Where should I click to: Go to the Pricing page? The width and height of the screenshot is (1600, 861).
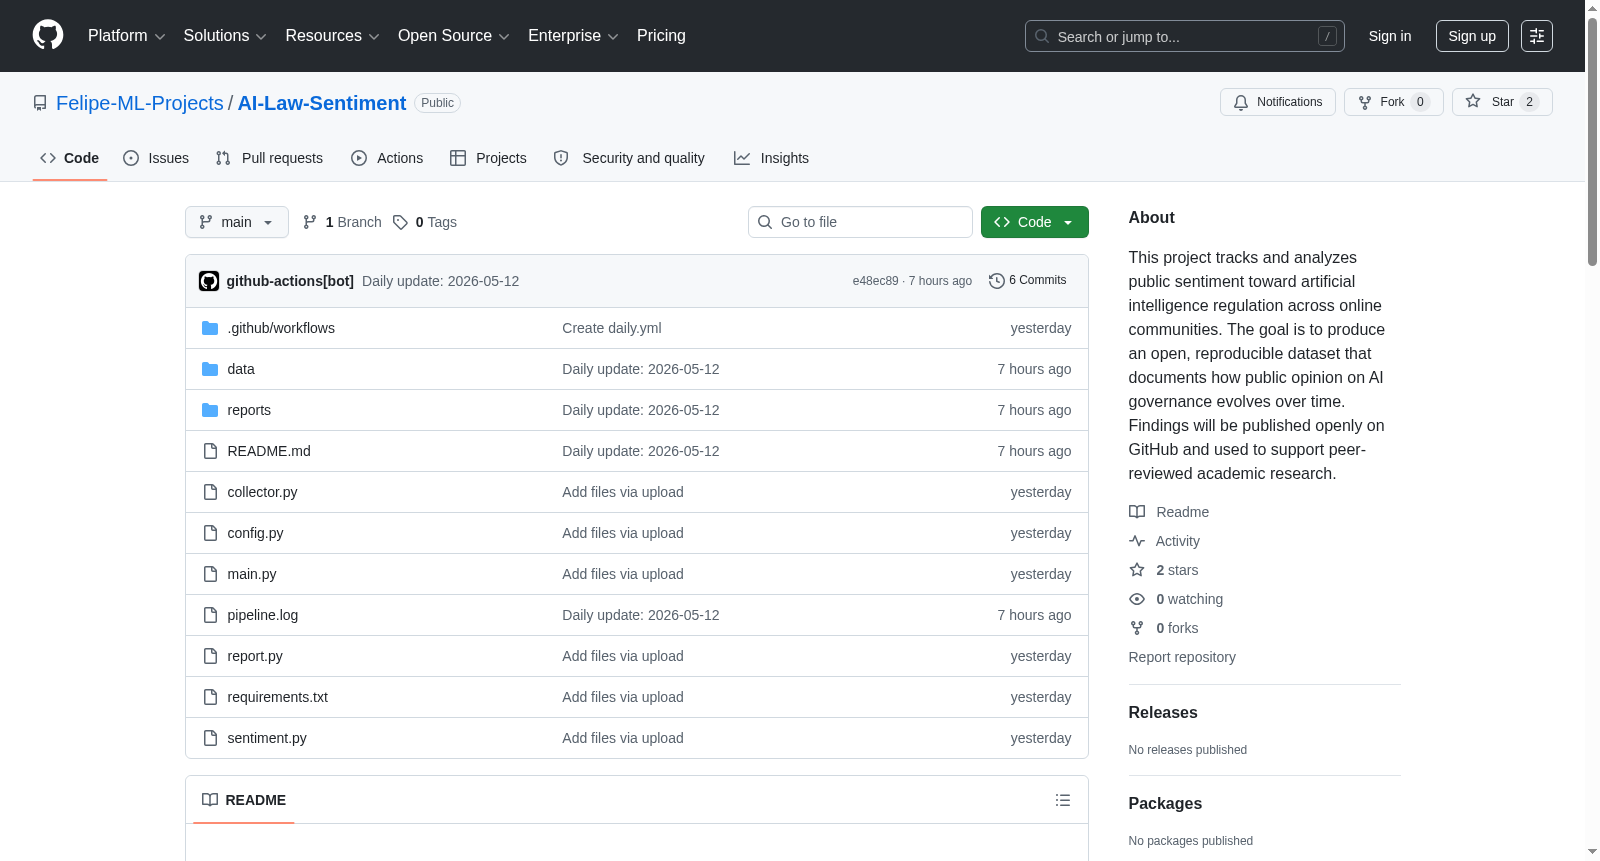(x=661, y=36)
